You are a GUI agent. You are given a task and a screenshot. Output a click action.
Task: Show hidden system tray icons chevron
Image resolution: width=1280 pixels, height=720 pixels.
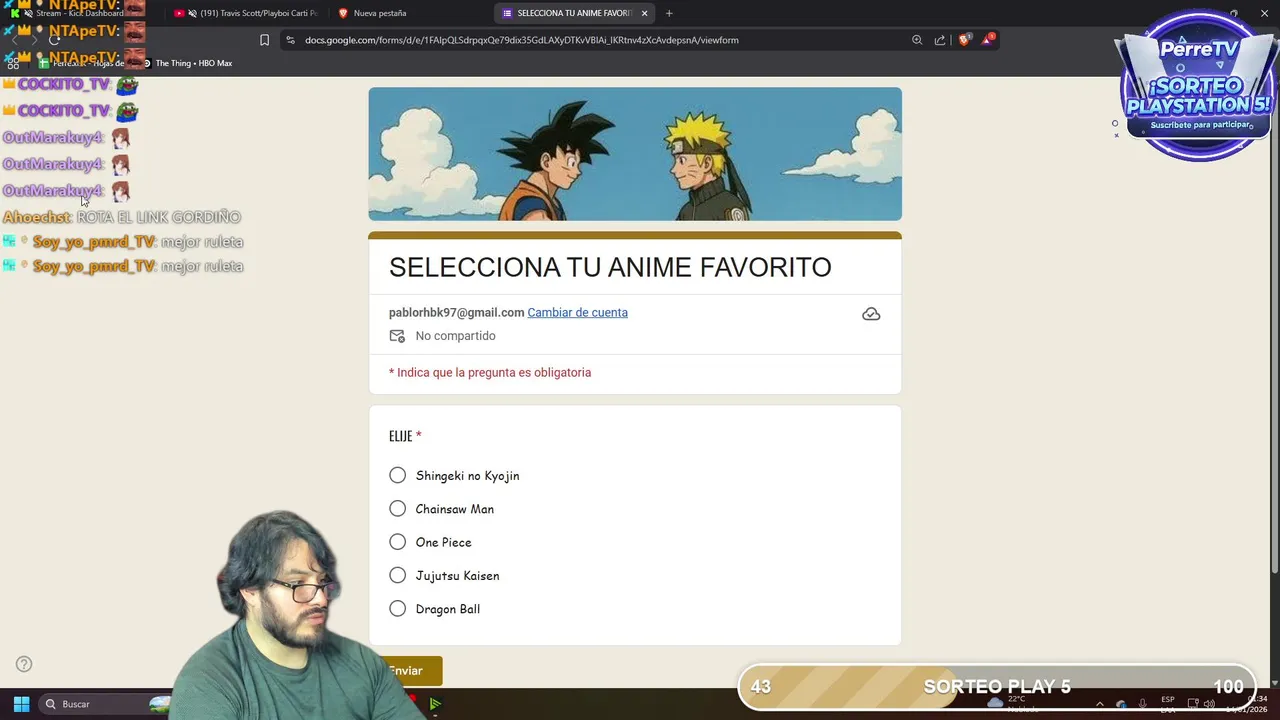point(1099,704)
